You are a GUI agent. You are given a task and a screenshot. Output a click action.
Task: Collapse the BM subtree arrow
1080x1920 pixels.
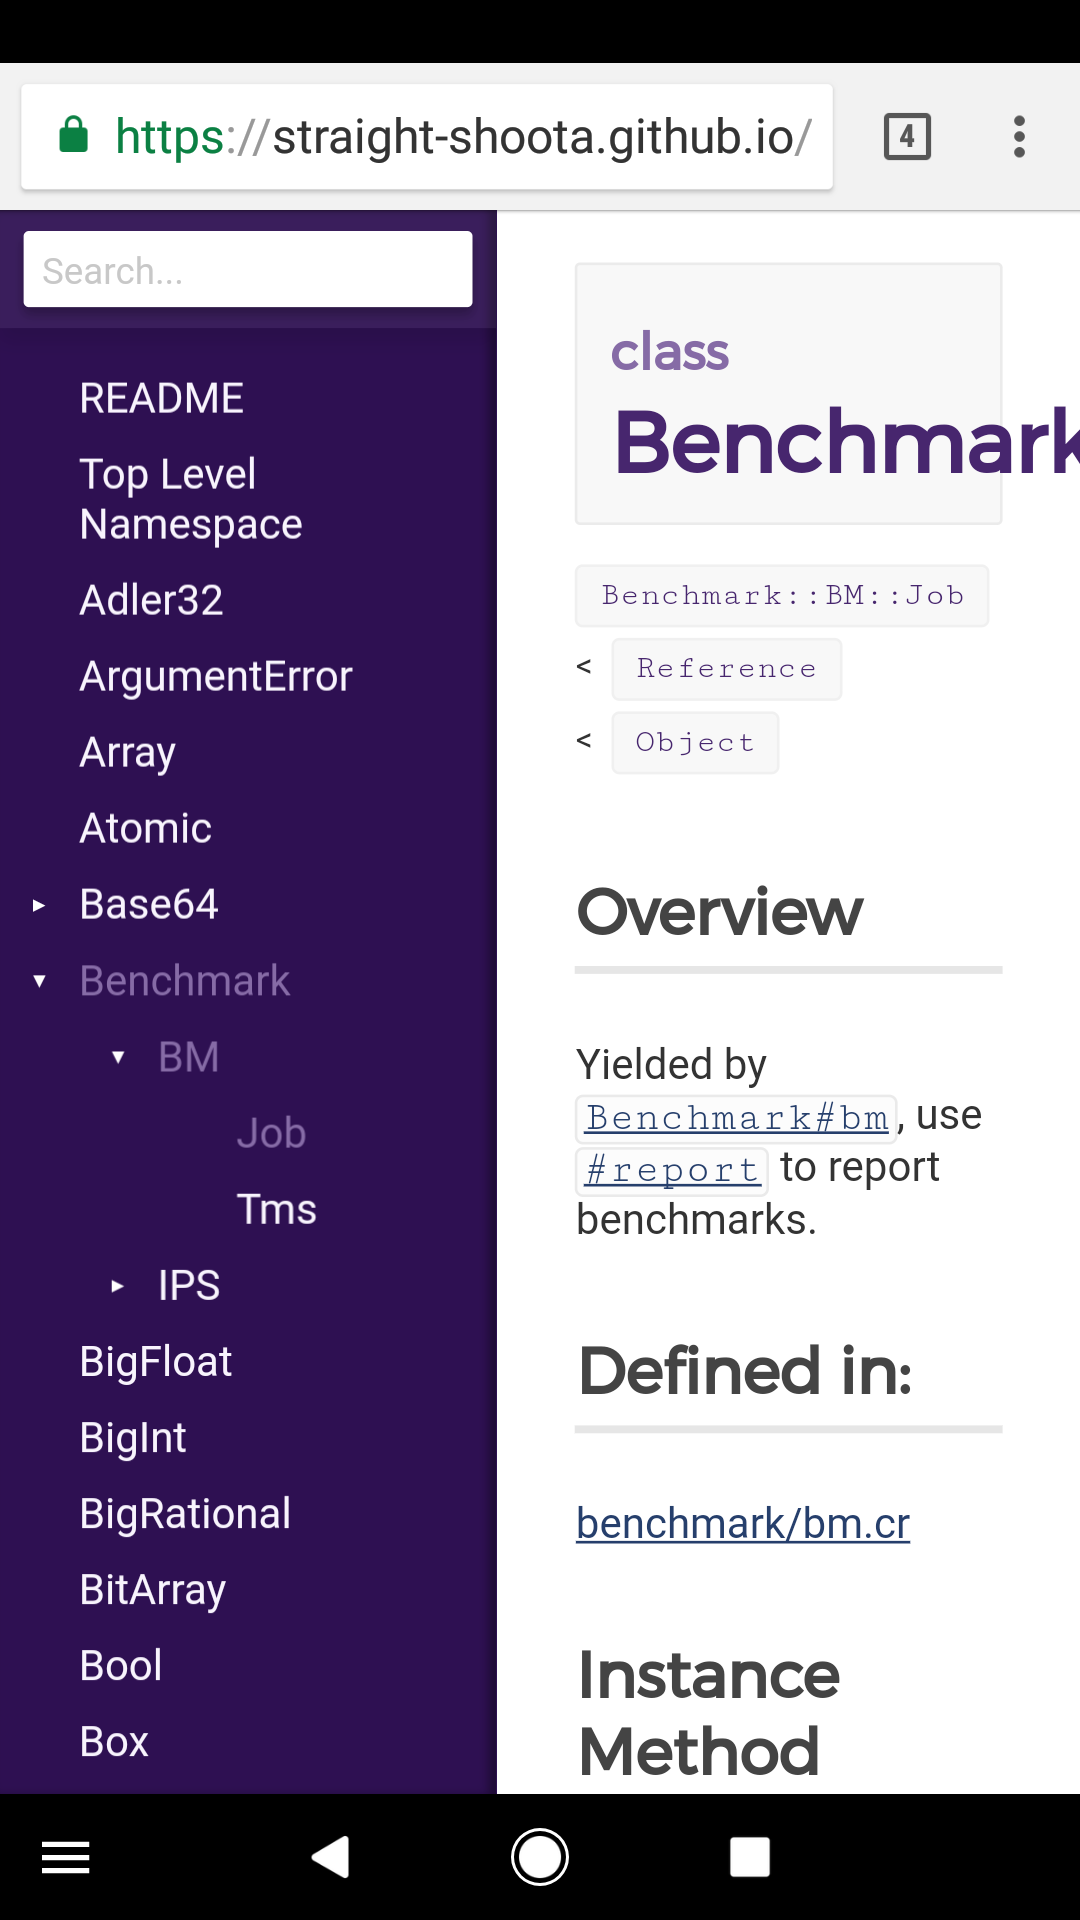point(118,1057)
